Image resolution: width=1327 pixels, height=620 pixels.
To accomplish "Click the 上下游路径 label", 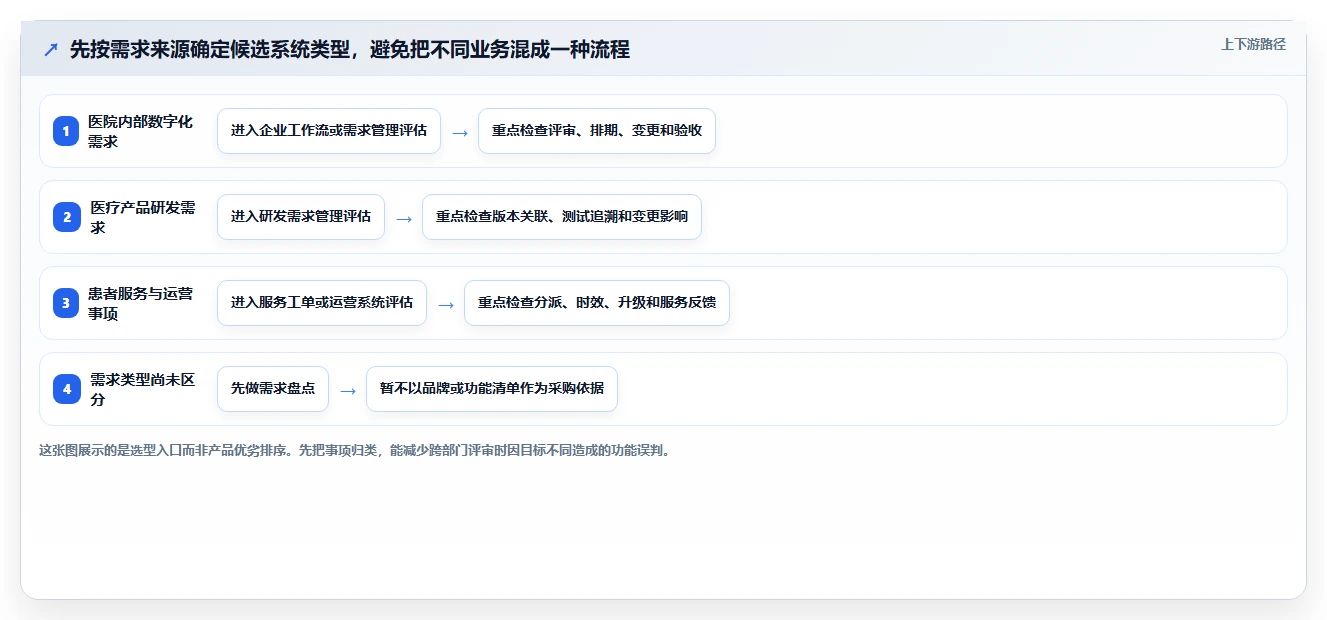I will 1253,45.
